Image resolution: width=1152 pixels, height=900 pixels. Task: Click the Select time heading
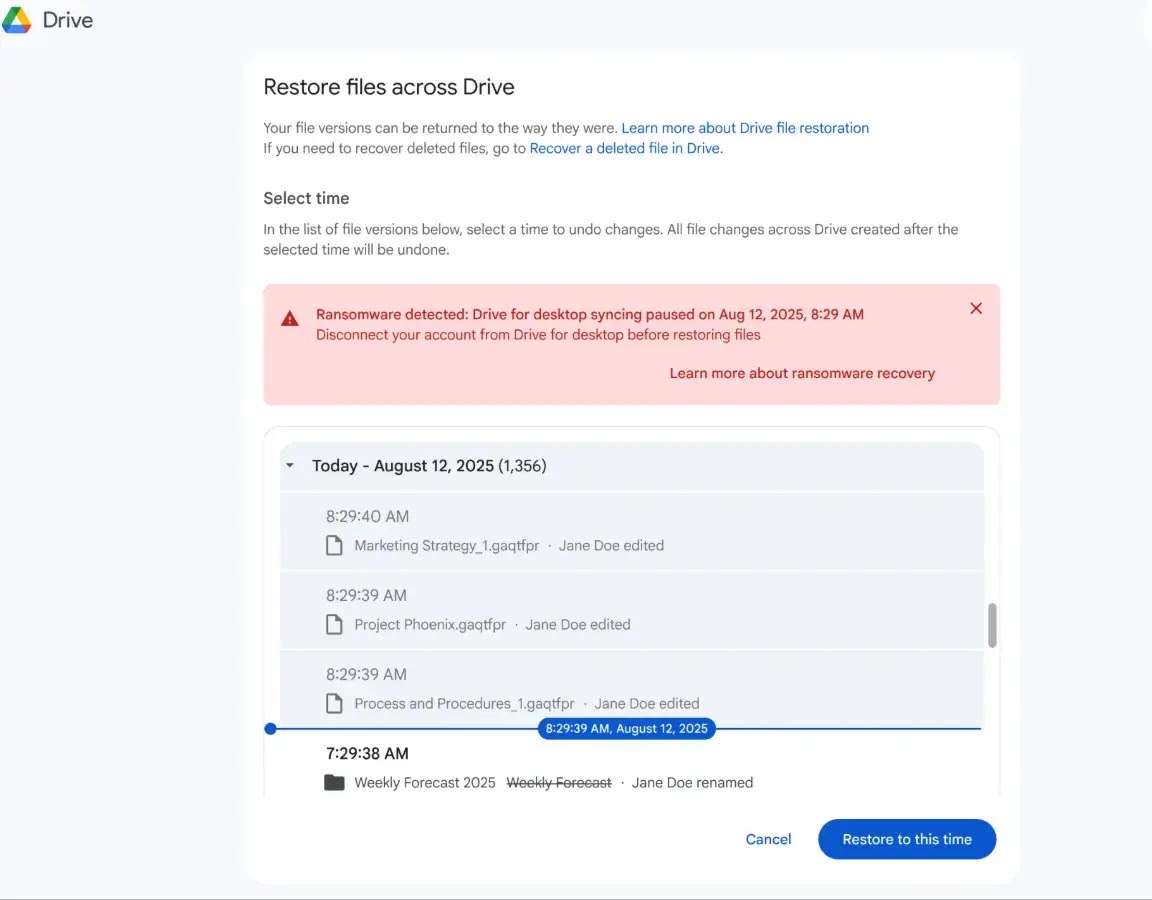point(306,198)
